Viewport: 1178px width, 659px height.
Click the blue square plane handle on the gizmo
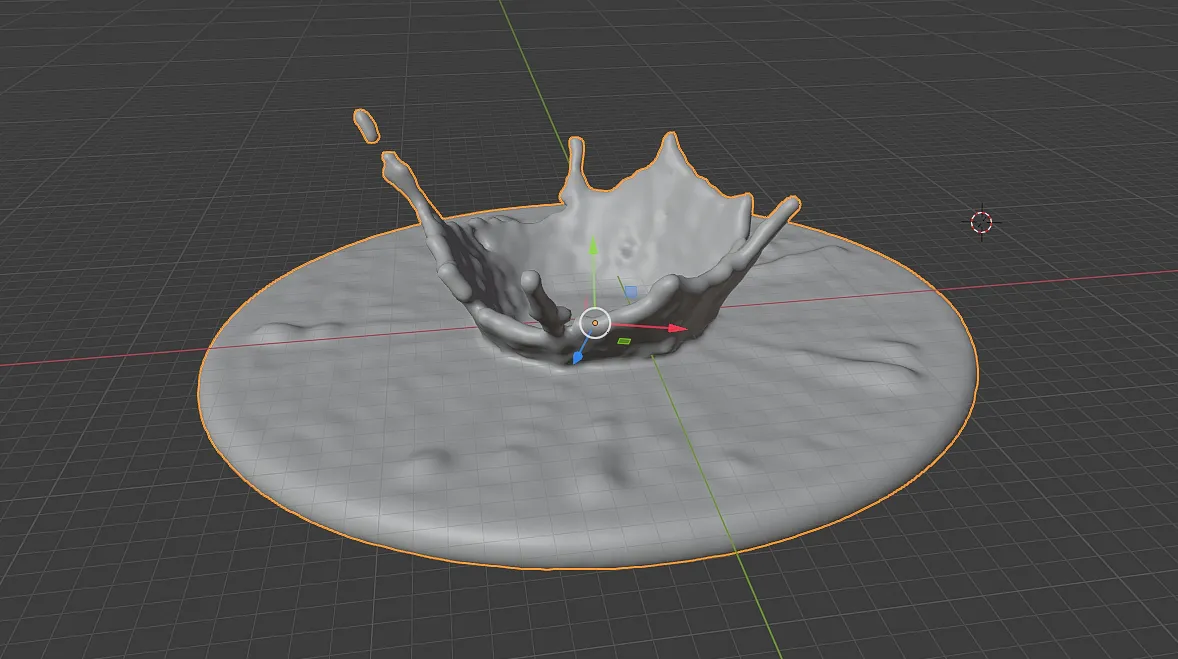coord(631,292)
